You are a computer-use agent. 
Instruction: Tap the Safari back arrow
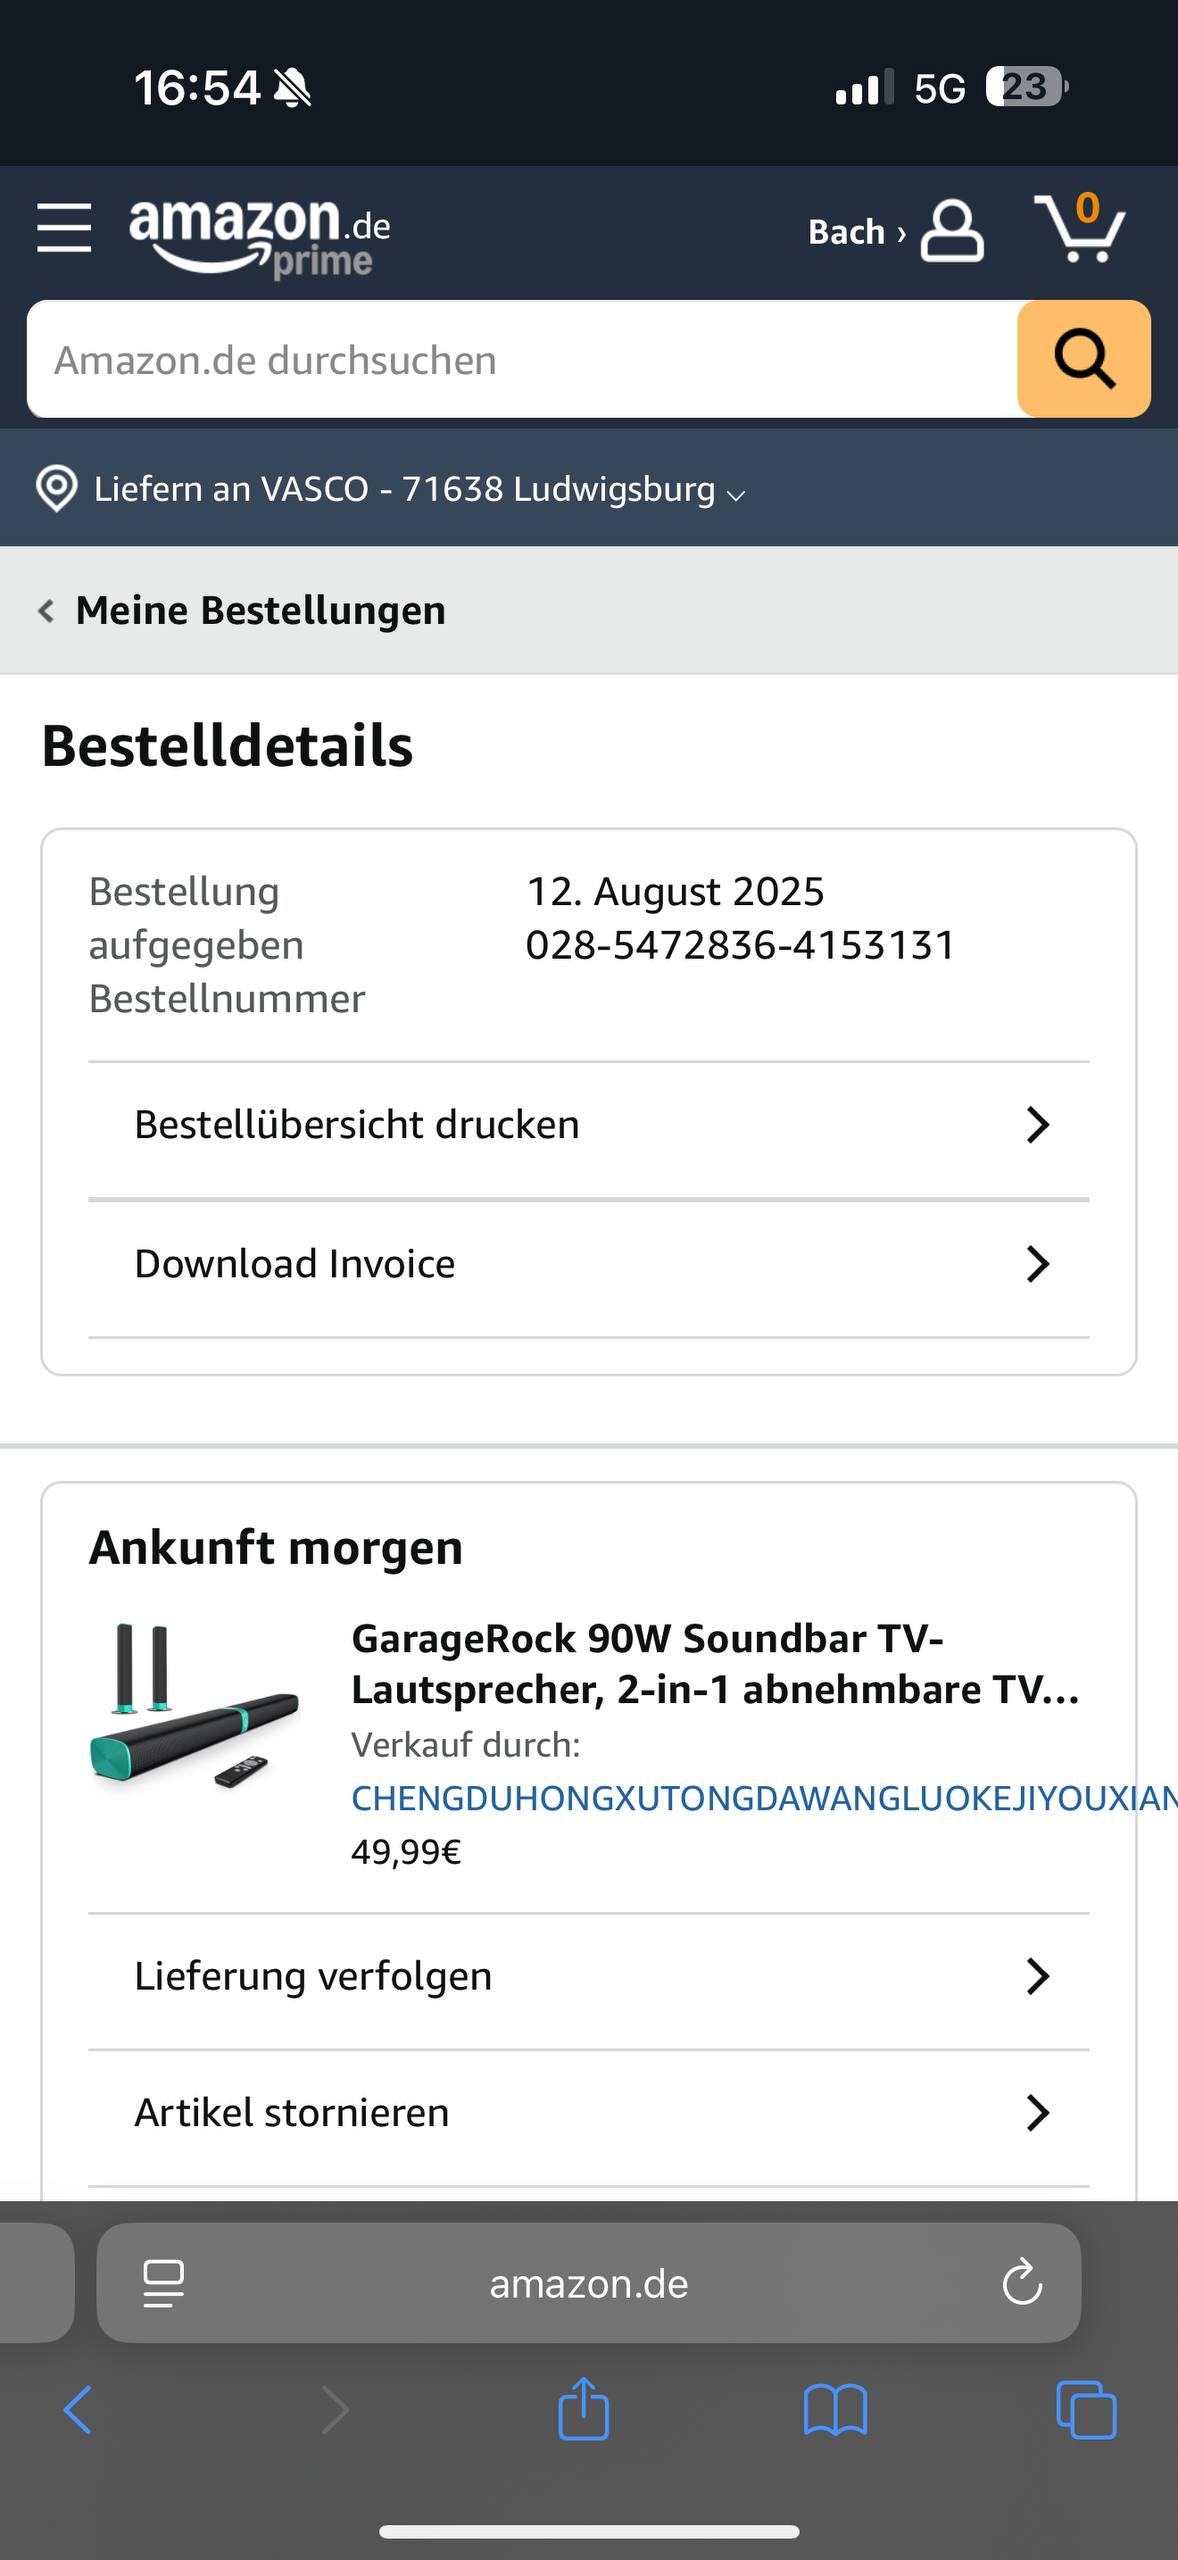tap(78, 2410)
